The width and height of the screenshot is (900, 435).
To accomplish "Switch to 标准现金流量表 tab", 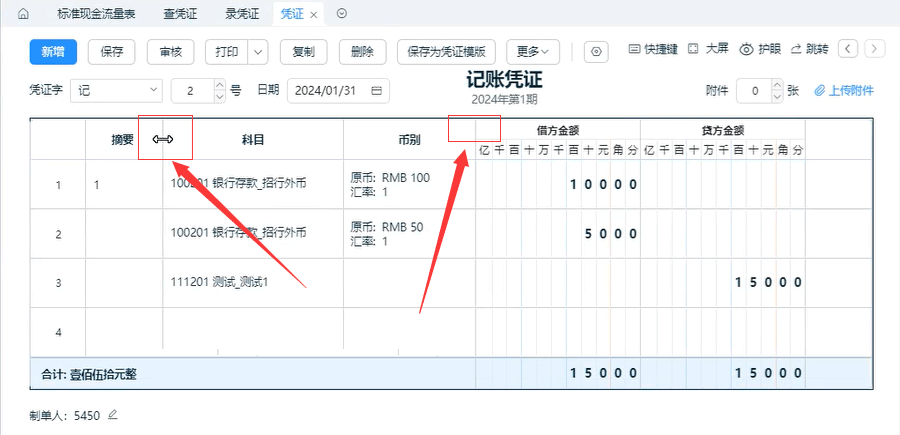I will 96,14.
